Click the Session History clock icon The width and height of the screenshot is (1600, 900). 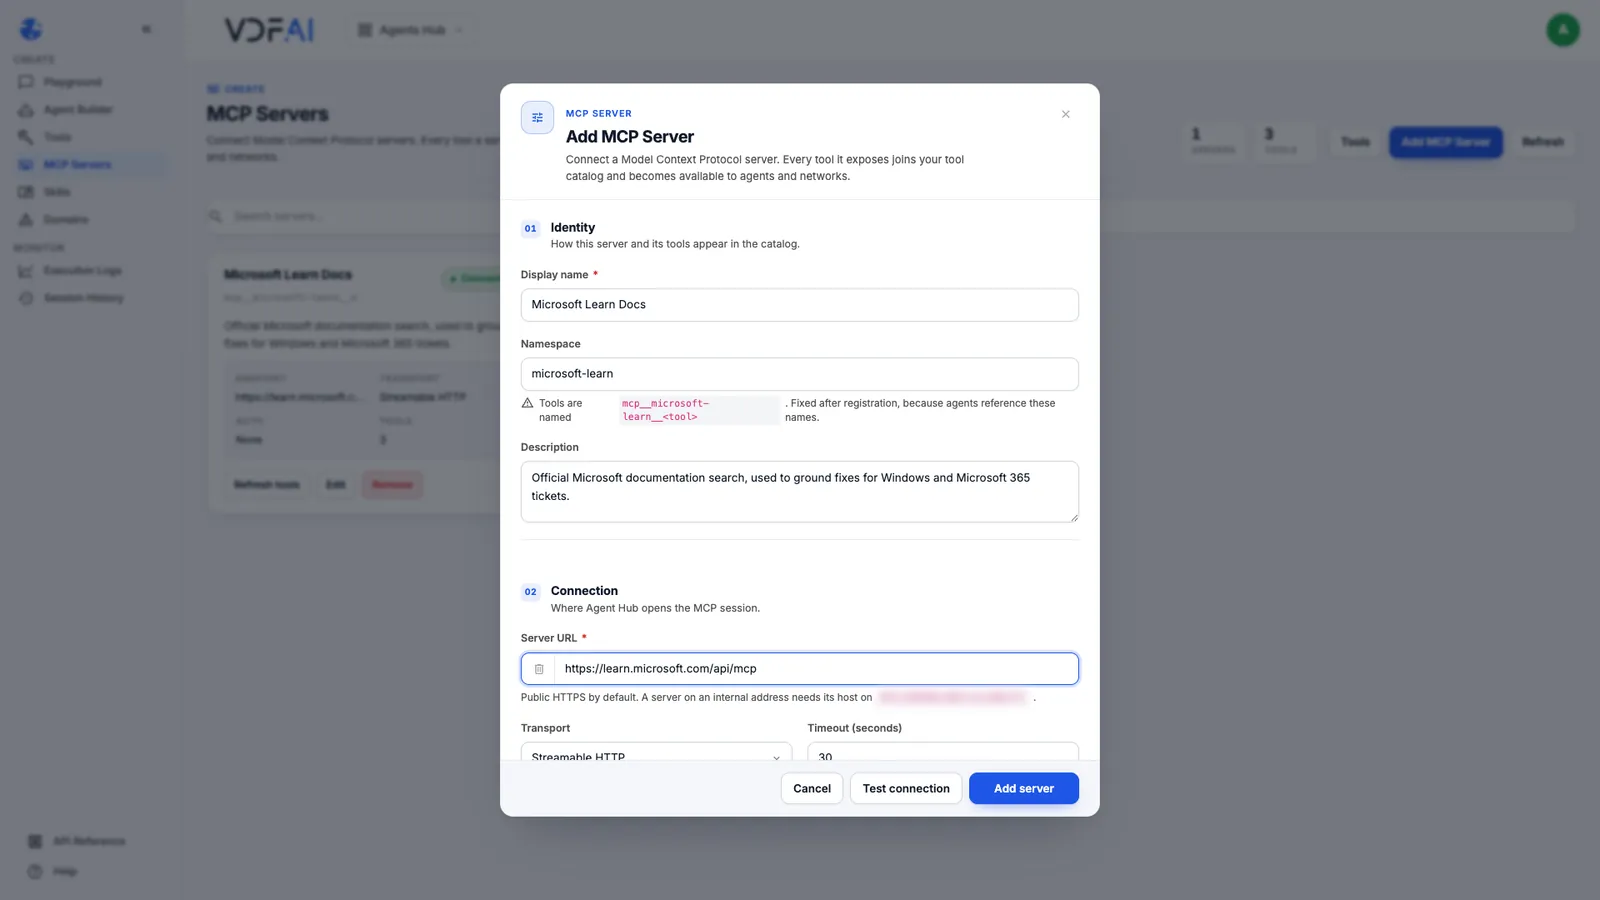(26, 298)
